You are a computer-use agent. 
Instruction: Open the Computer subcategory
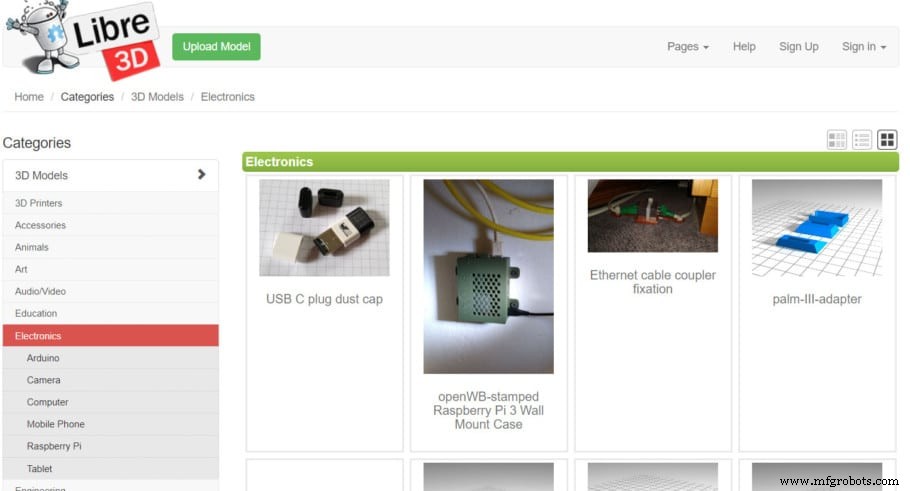tap(110, 402)
